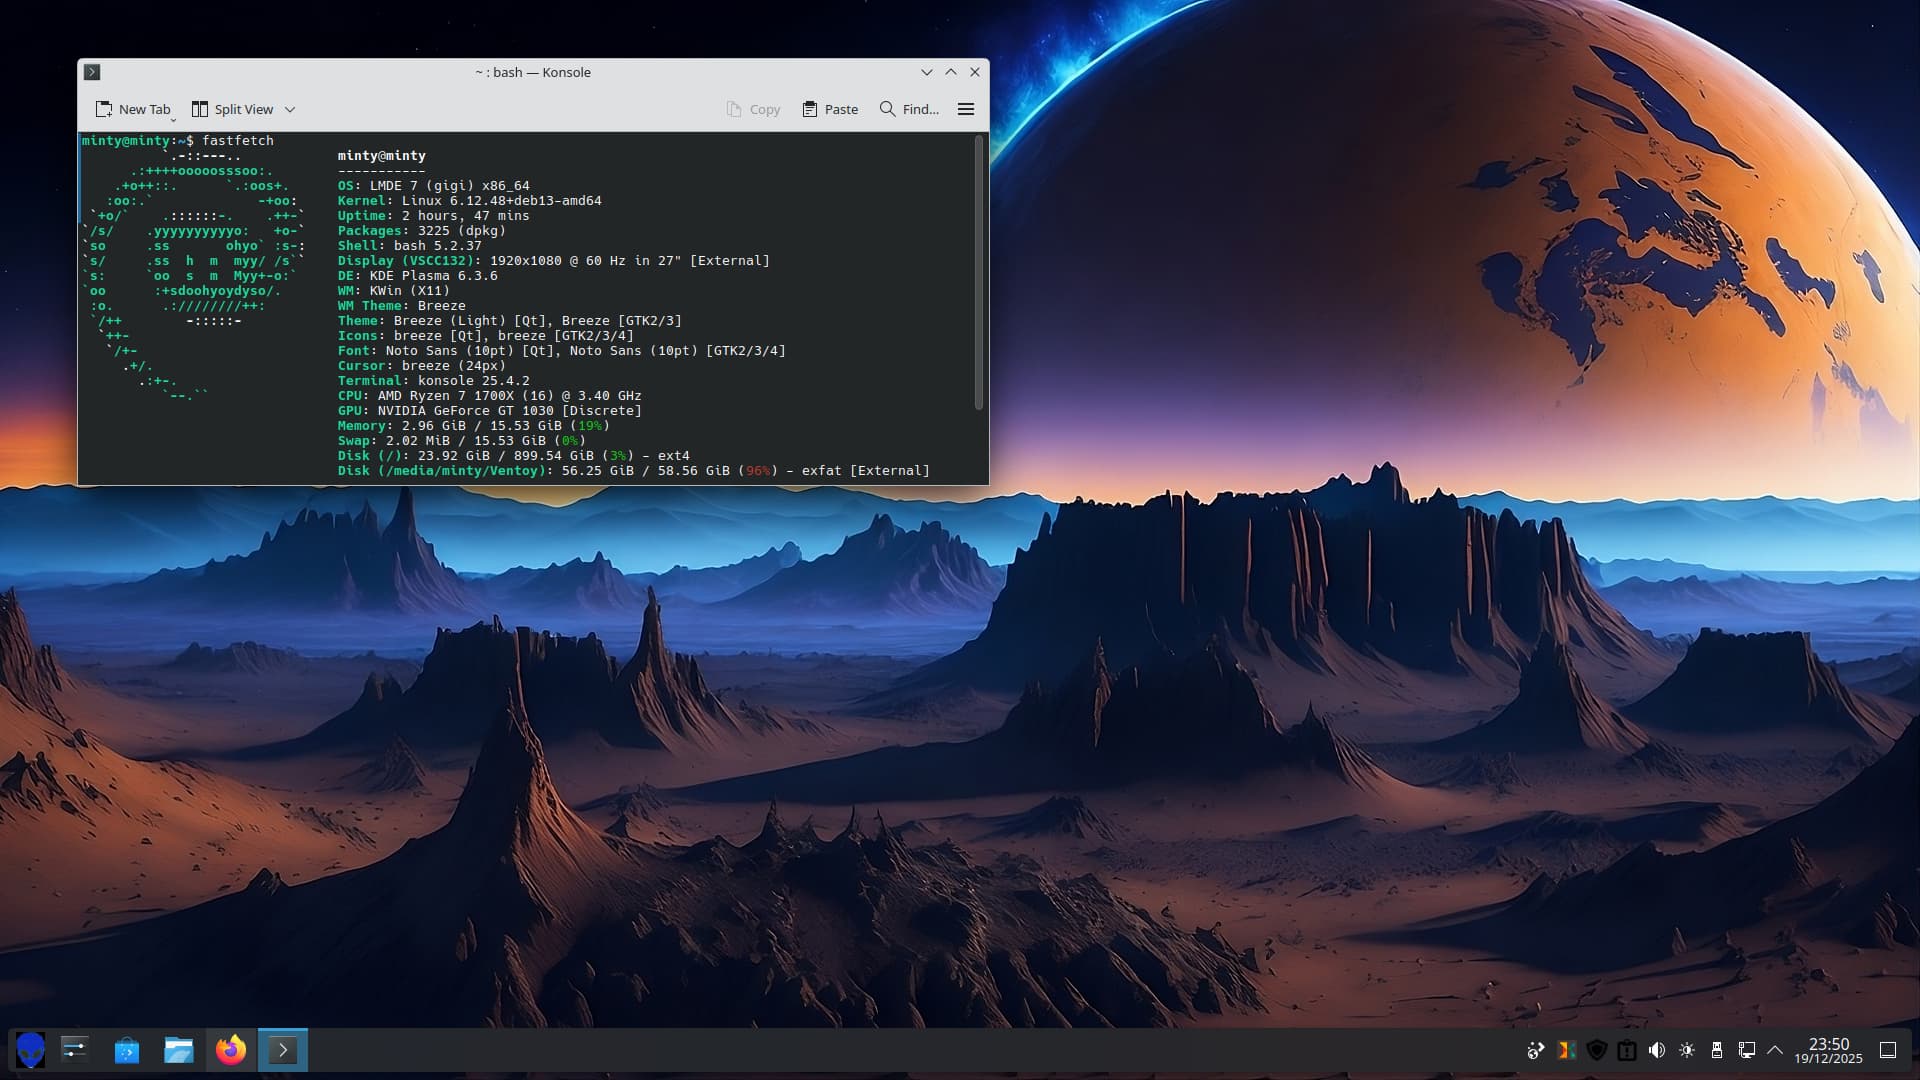This screenshot has width=1920, height=1080.
Task: Click the Konsole vertical scrollbar
Action: tap(978, 272)
